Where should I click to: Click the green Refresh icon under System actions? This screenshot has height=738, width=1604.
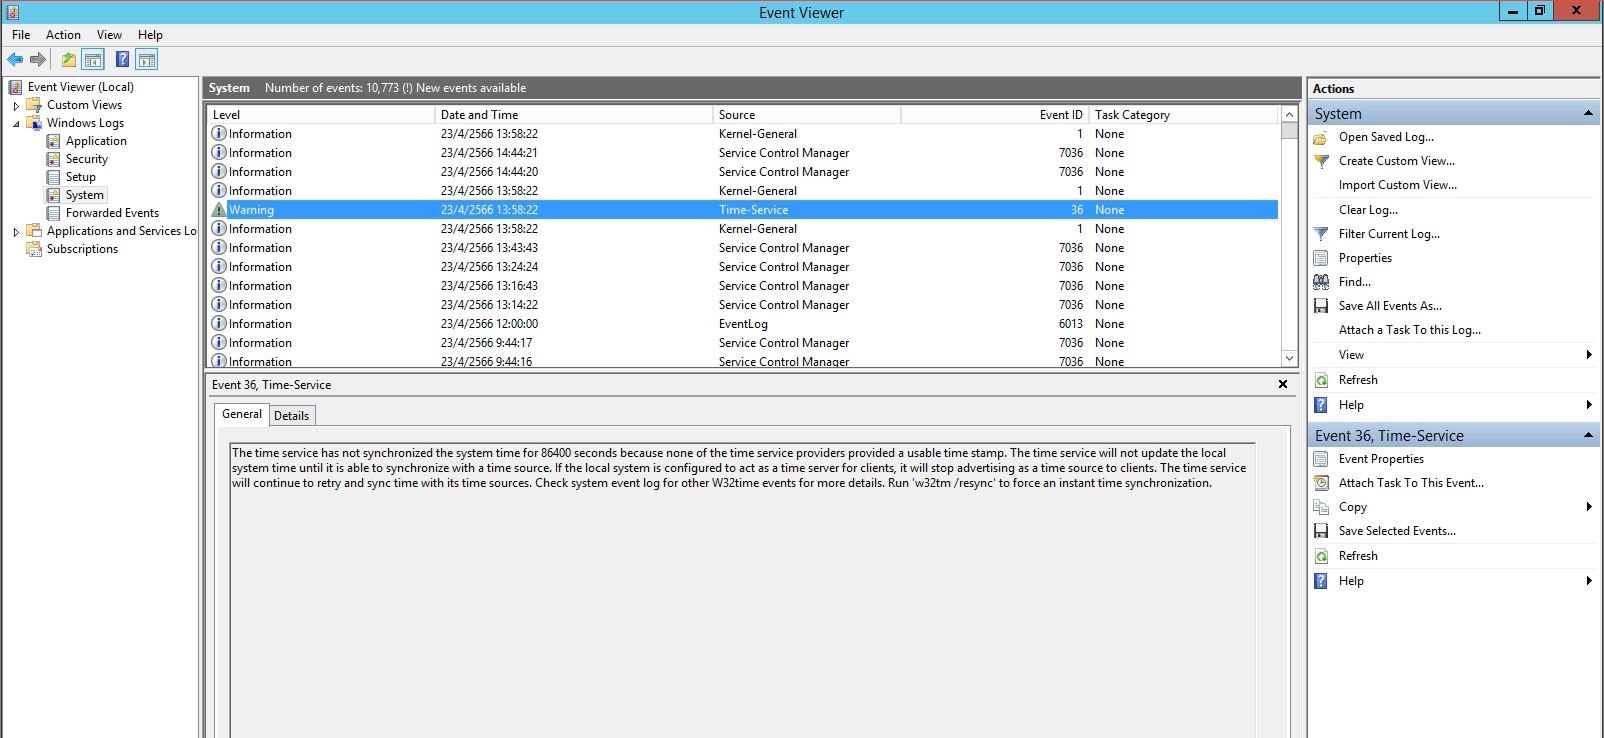point(1321,380)
